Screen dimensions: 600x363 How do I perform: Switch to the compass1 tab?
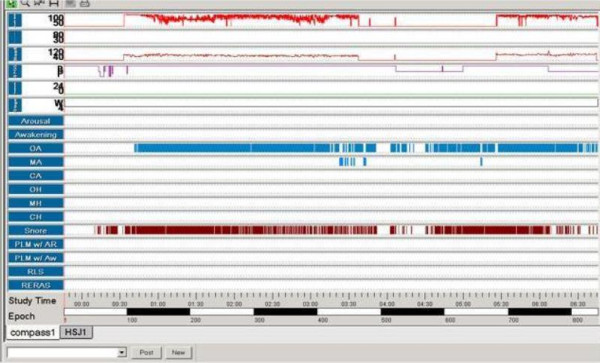pos(33,332)
